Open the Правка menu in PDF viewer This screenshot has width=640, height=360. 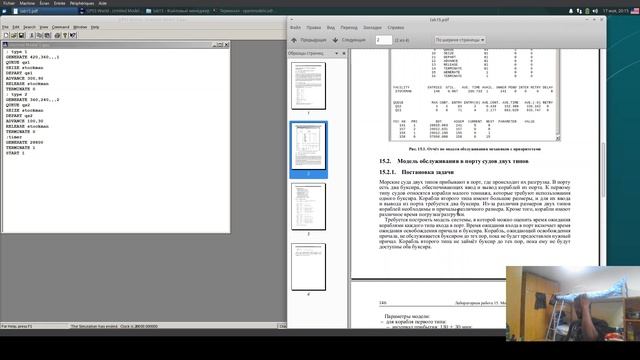313,27
